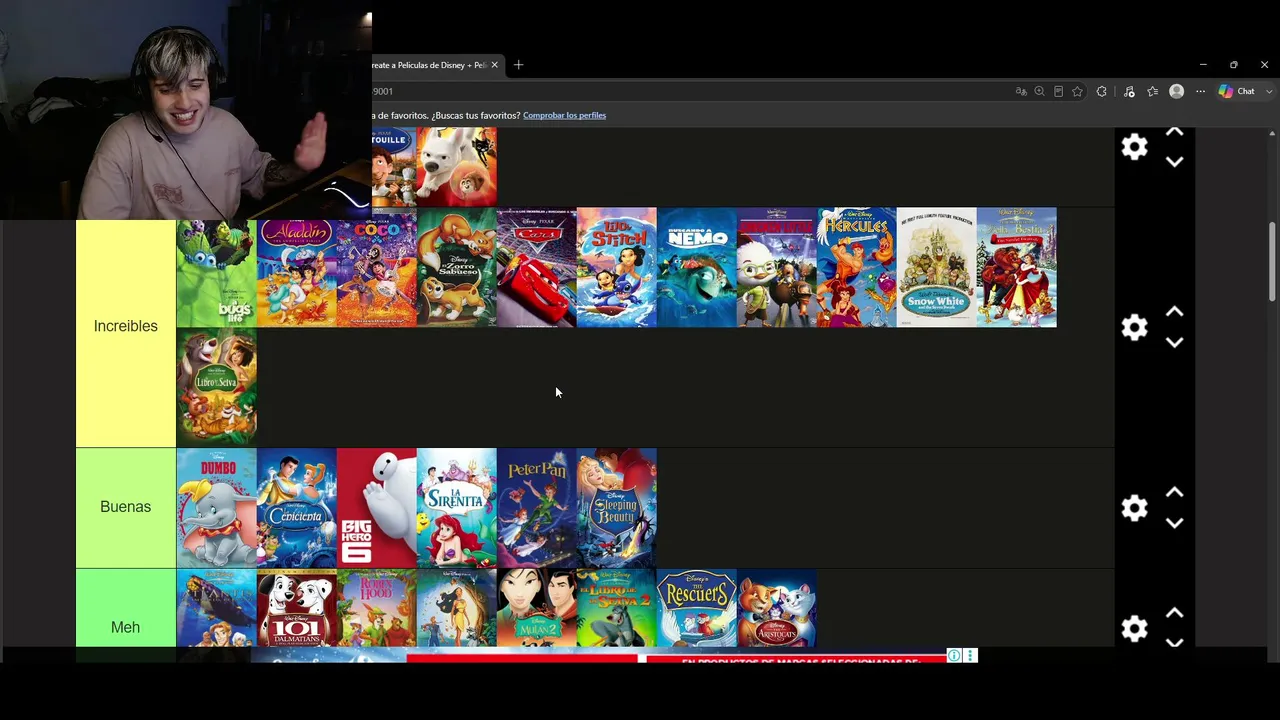
Task: Select the Mulan 2 poster
Action: tap(536, 608)
